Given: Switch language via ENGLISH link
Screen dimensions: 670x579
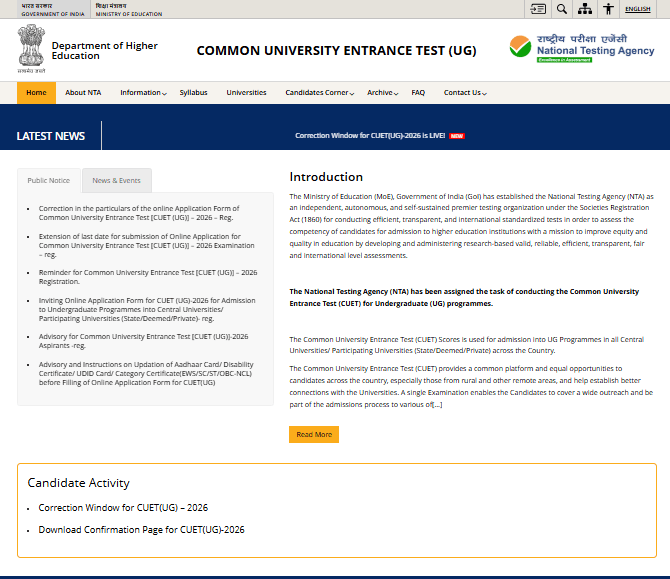Looking at the screenshot, I should pyautogui.click(x=637, y=9).
